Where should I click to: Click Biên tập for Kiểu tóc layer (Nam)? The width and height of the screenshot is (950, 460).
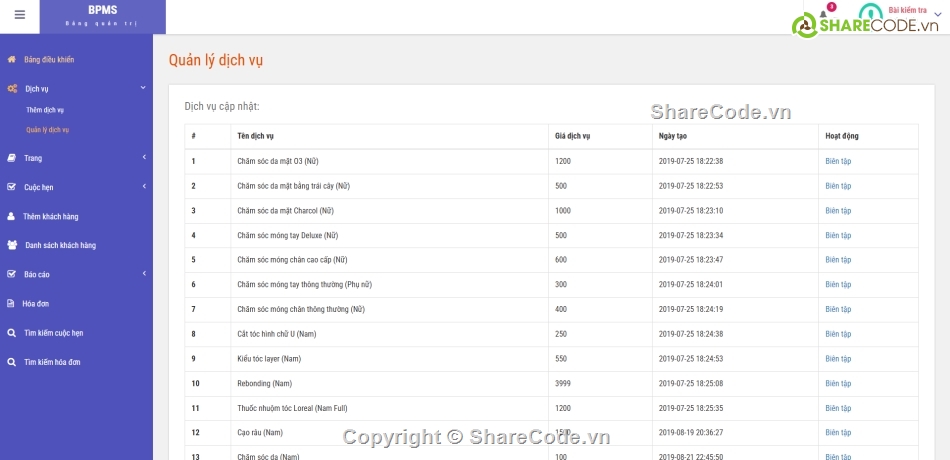[x=838, y=359]
